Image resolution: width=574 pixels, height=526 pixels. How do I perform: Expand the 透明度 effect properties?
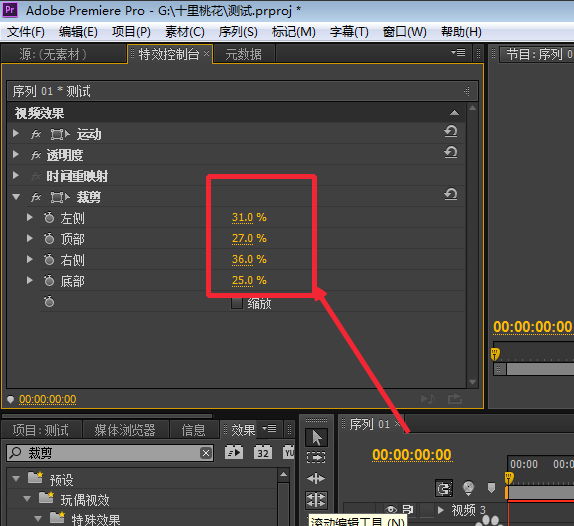click(16, 154)
